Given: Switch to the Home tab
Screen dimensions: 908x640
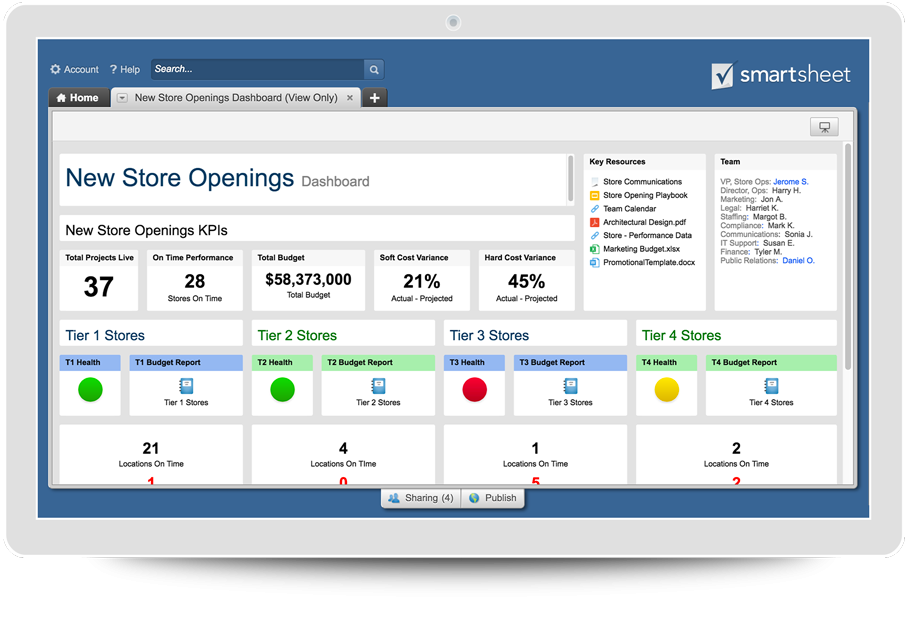Looking at the screenshot, I should coord(77,98).
